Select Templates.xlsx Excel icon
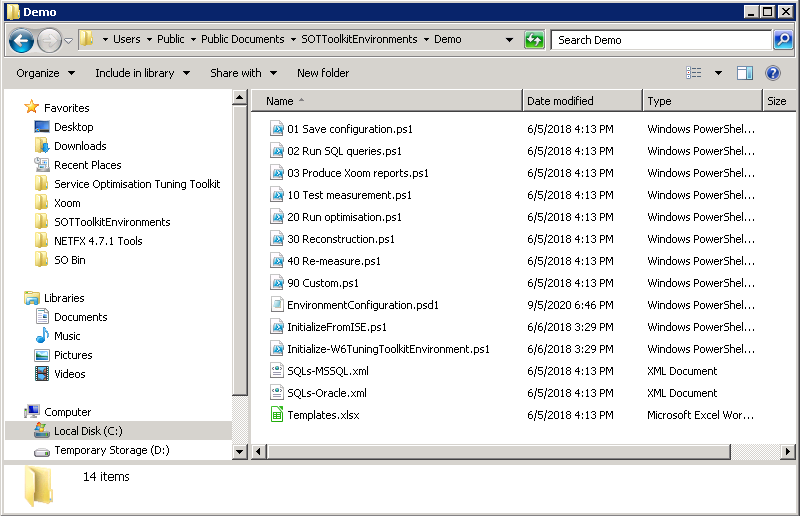 point(277,414)
